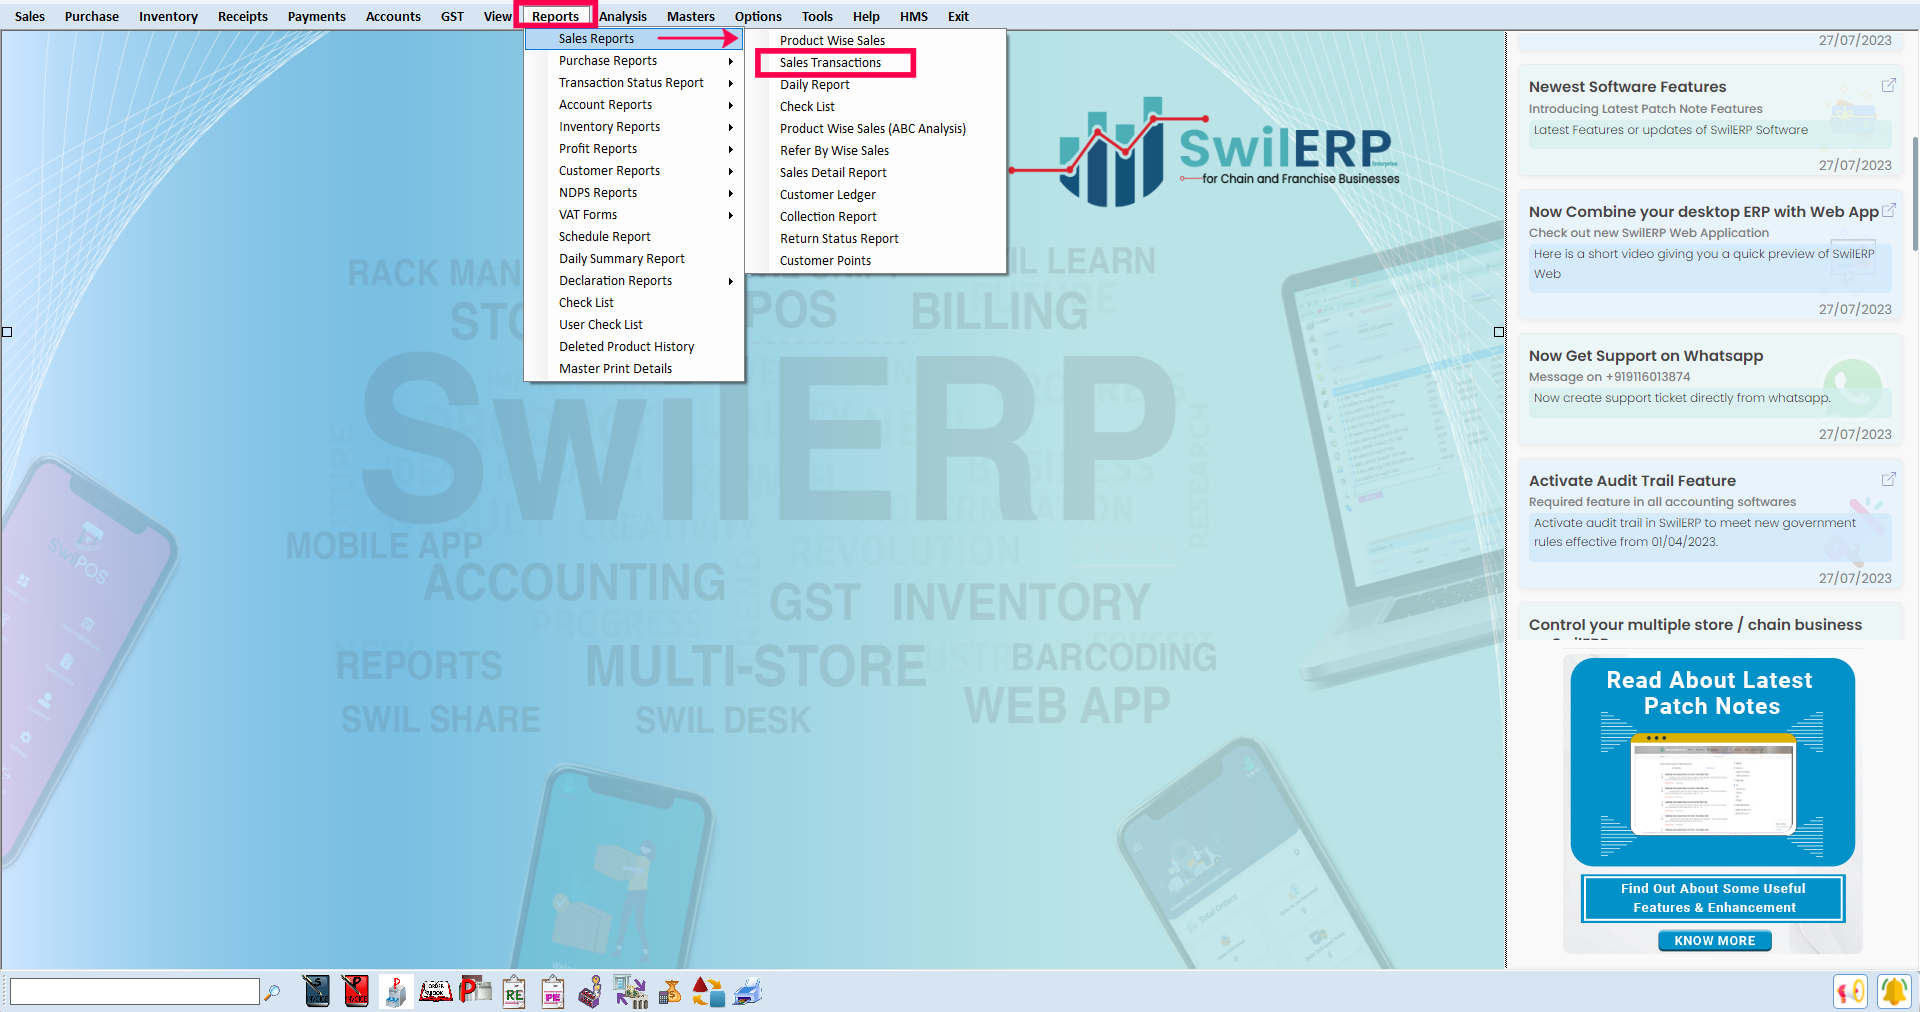Open external link on Activate Audit Trail card

(1888, 480)
